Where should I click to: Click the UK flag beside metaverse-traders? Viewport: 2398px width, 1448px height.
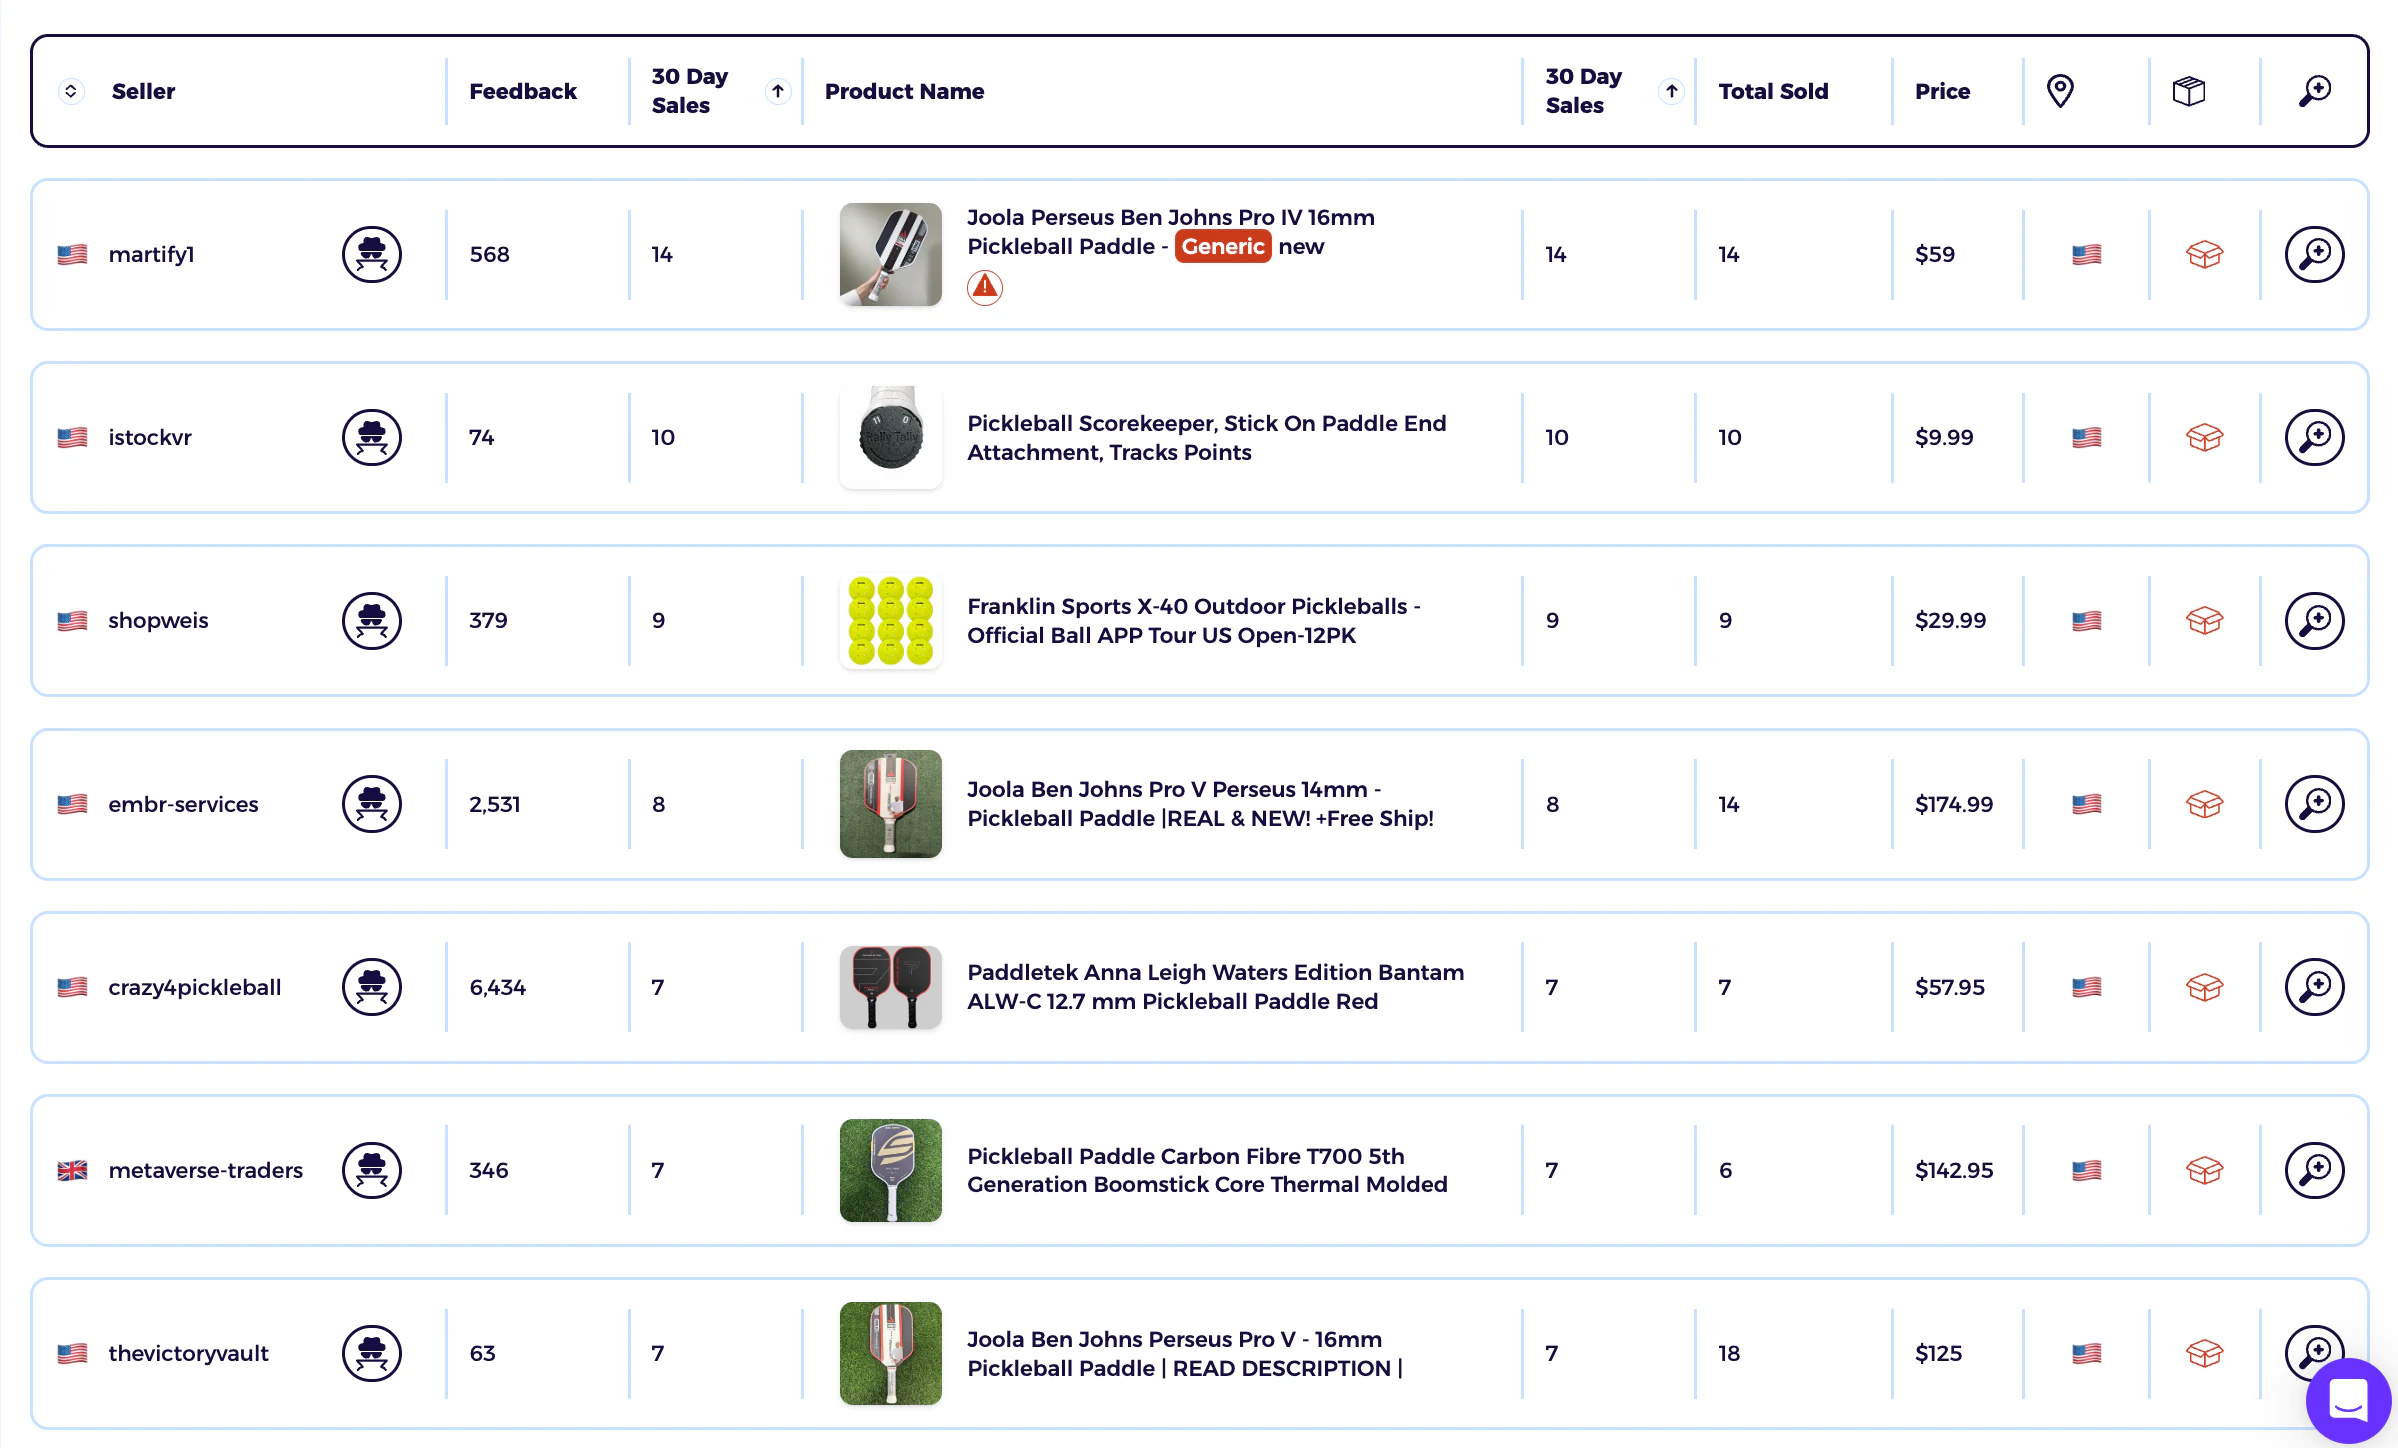click(72, 1170)
